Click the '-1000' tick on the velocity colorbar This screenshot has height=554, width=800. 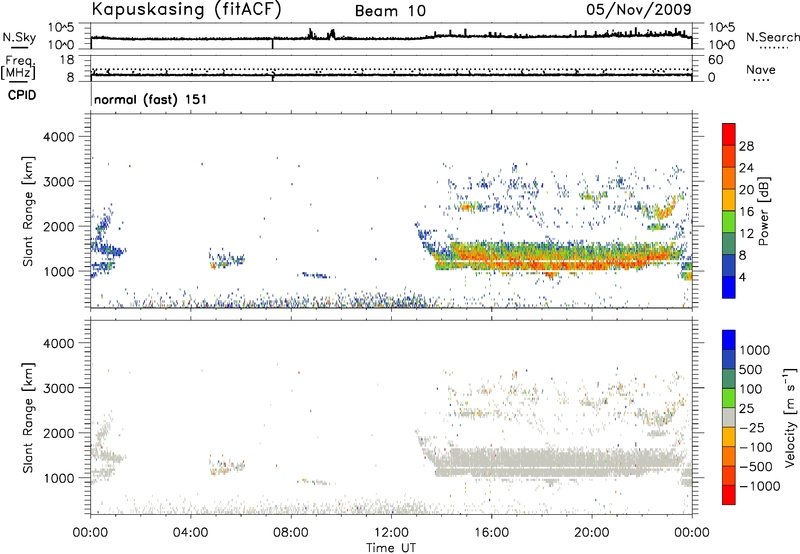[760, 486]
